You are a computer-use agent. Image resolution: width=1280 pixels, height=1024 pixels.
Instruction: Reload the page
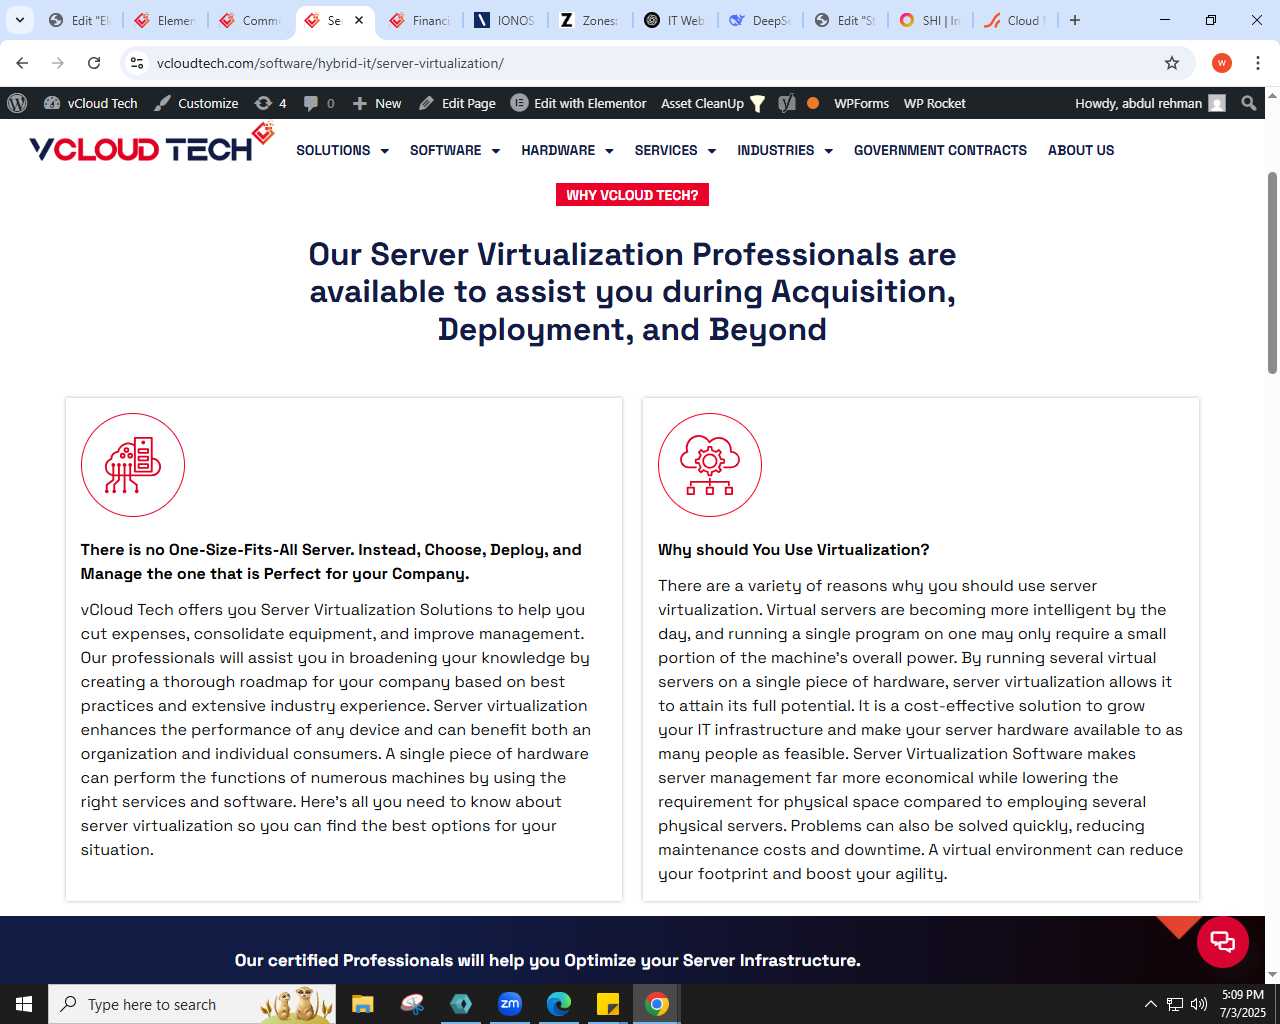tap(94, 63)
